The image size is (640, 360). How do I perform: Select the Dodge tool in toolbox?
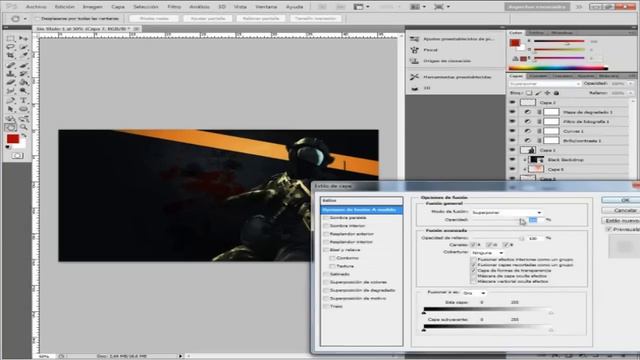pyautogui.click(x=23, y=91)
